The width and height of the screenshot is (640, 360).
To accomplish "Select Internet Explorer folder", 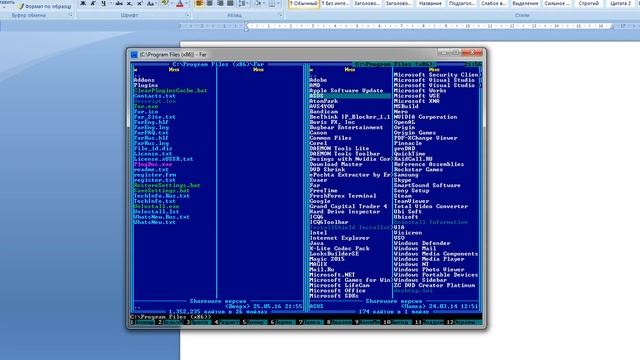I will 339,238.
